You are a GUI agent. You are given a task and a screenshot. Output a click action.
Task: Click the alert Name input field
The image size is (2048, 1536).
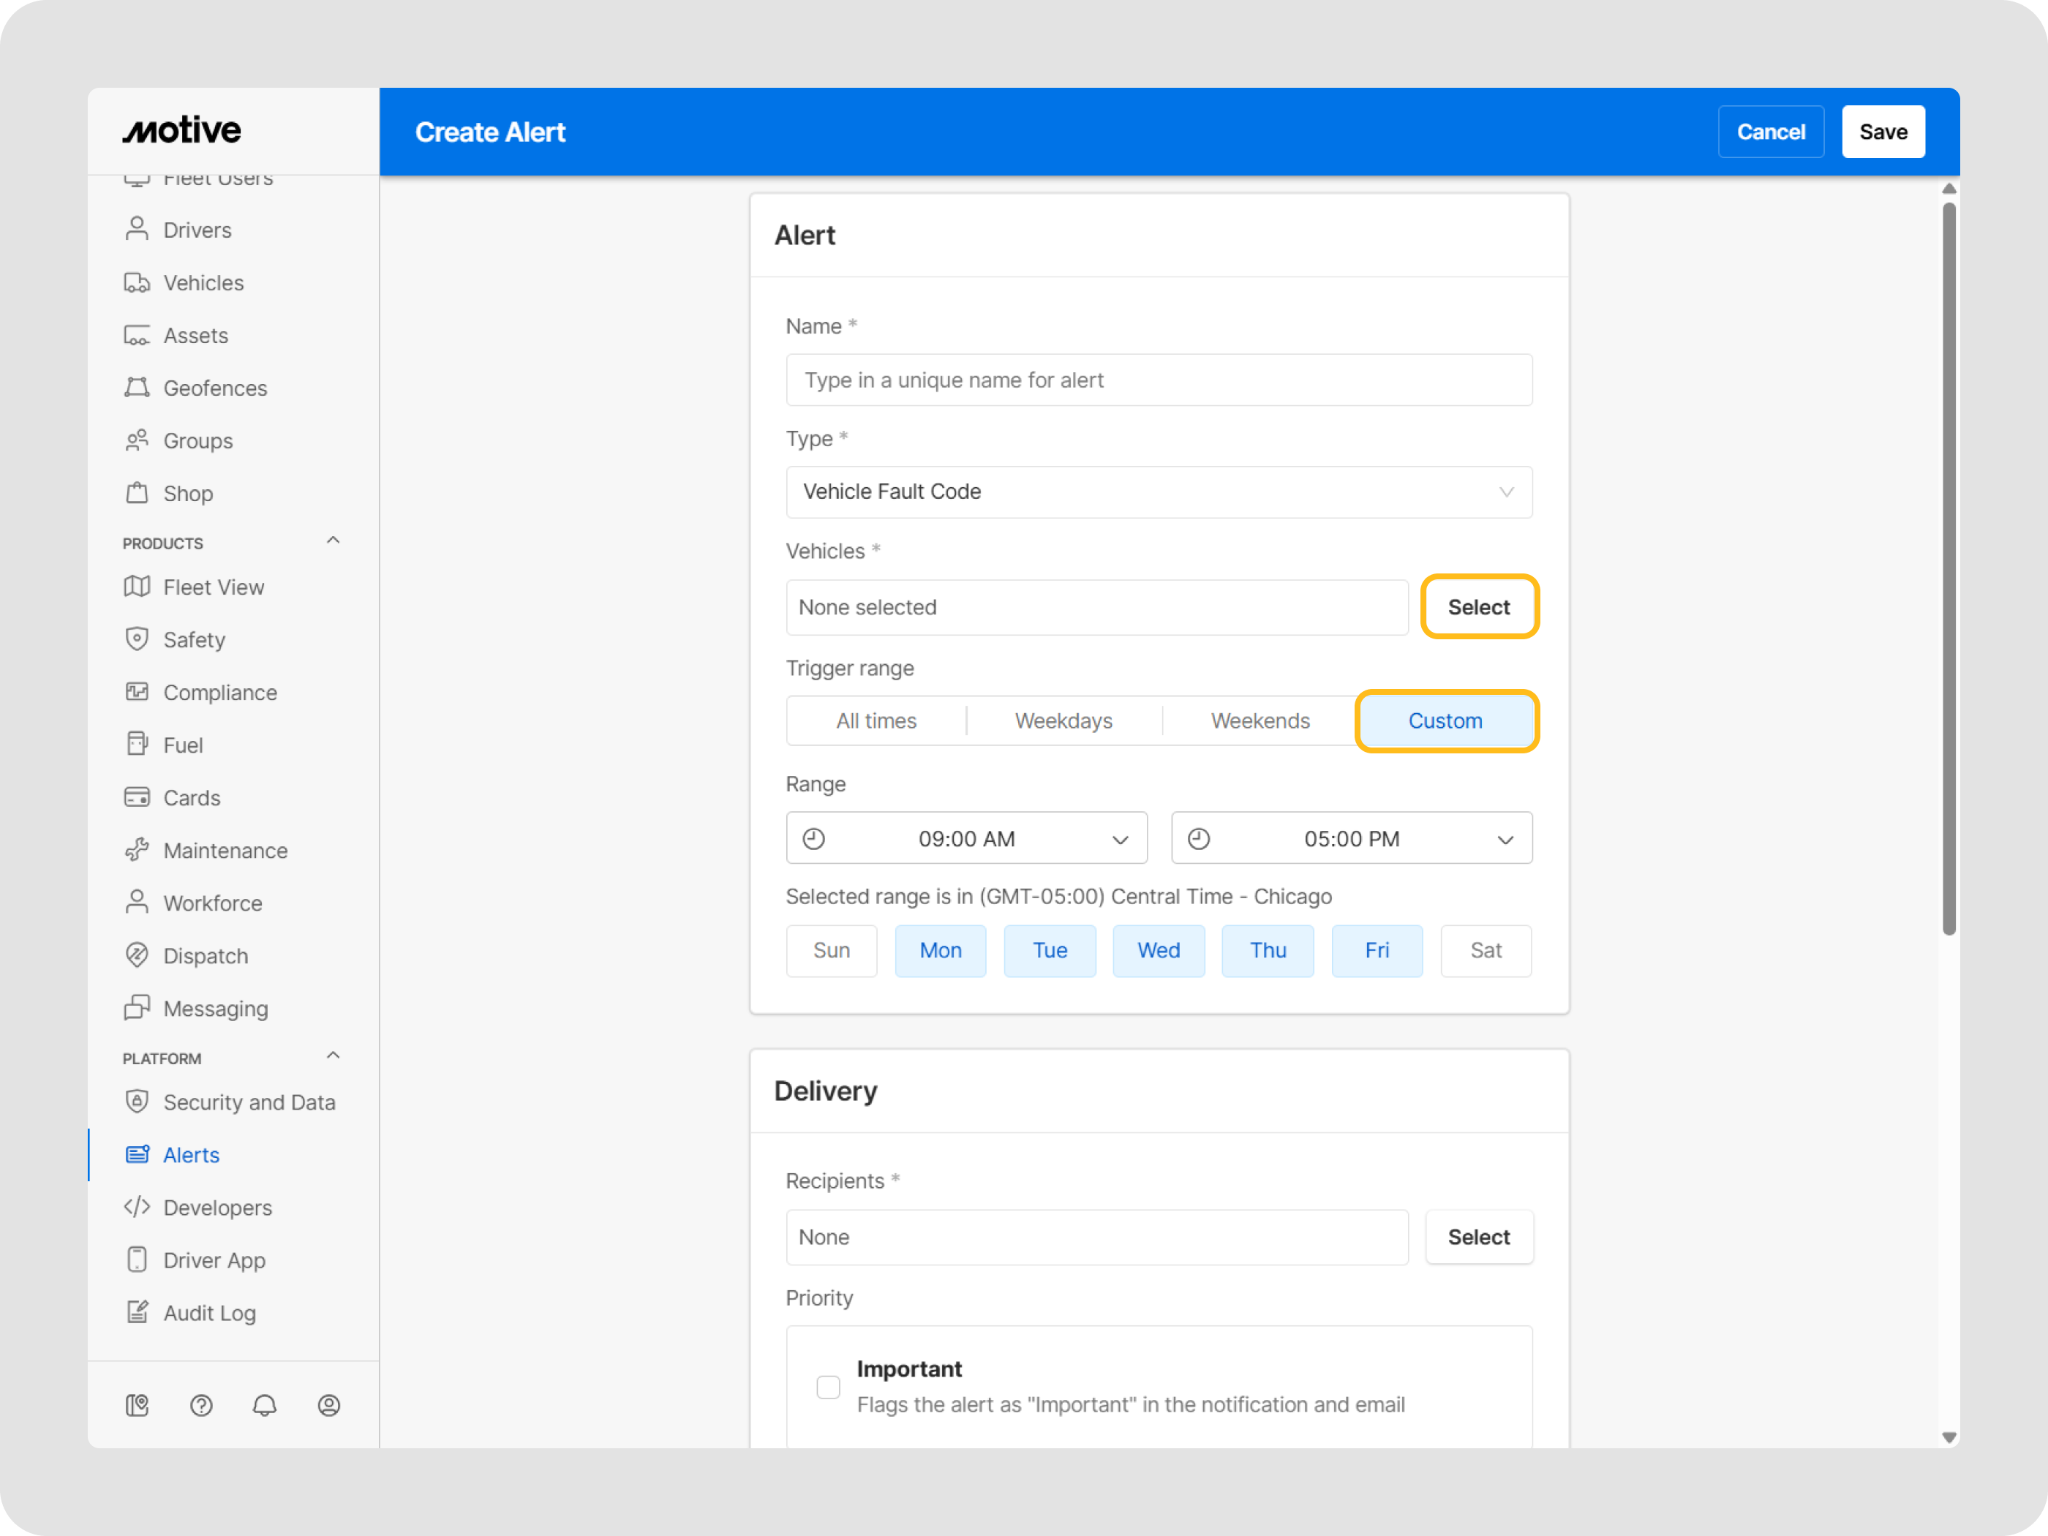[1158, 380]
